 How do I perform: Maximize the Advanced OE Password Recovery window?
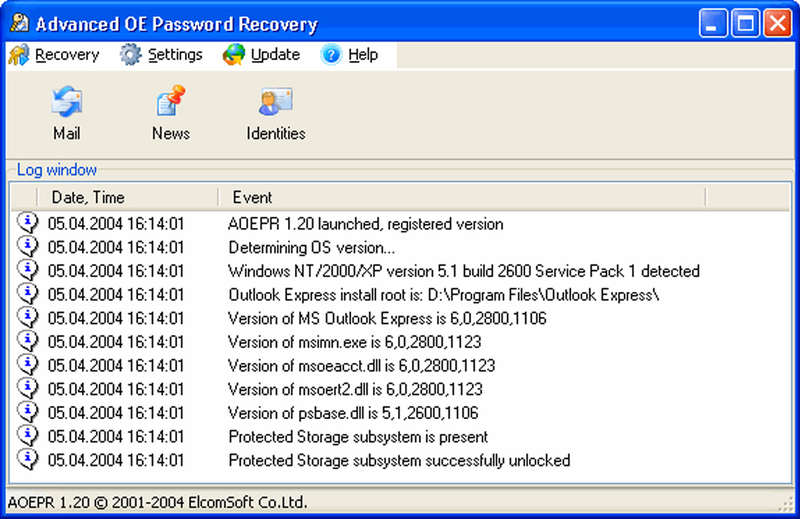coord(745,23)
